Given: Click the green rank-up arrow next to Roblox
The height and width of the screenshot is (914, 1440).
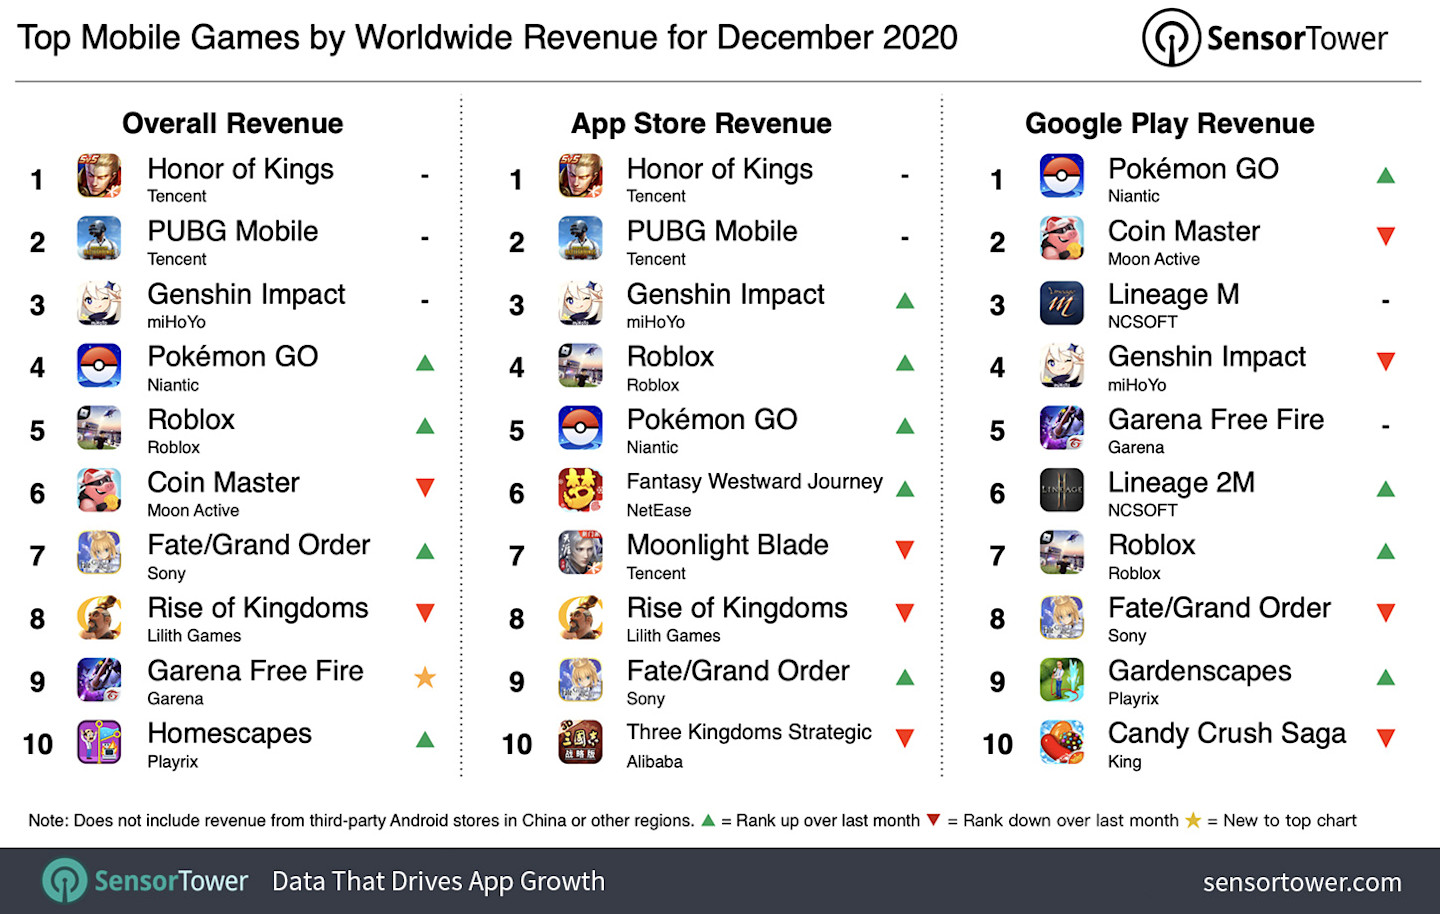Looking at the screenshot, I should coord(425,425).
